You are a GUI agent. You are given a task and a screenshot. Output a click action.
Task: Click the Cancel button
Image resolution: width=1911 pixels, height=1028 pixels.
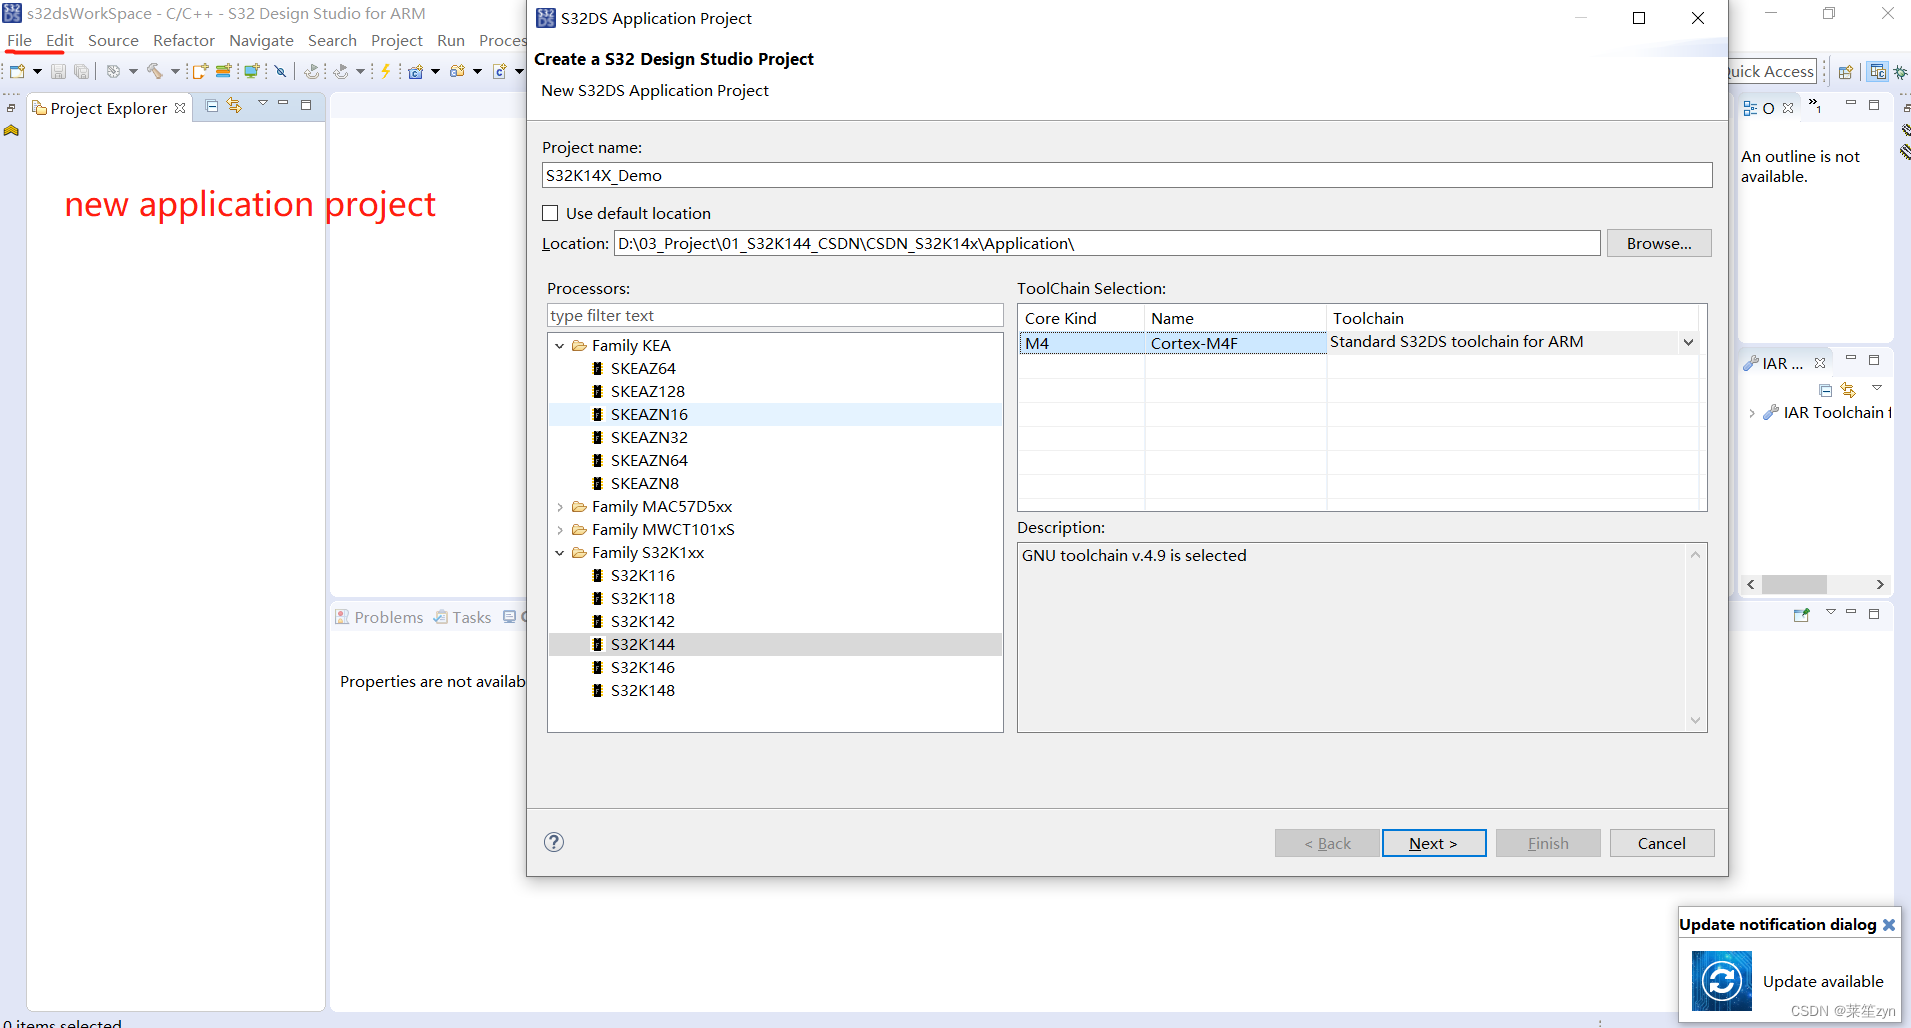1661,843
